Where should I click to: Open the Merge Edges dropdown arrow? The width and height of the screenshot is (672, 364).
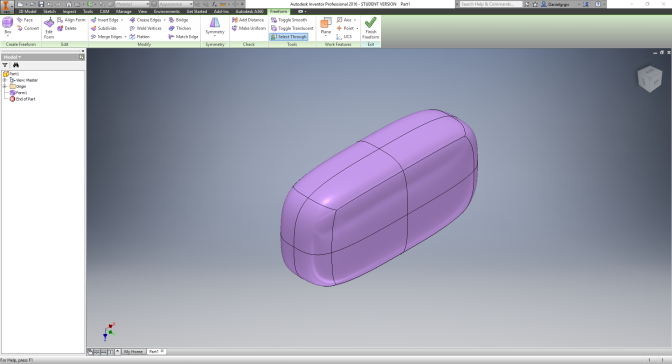125,37
